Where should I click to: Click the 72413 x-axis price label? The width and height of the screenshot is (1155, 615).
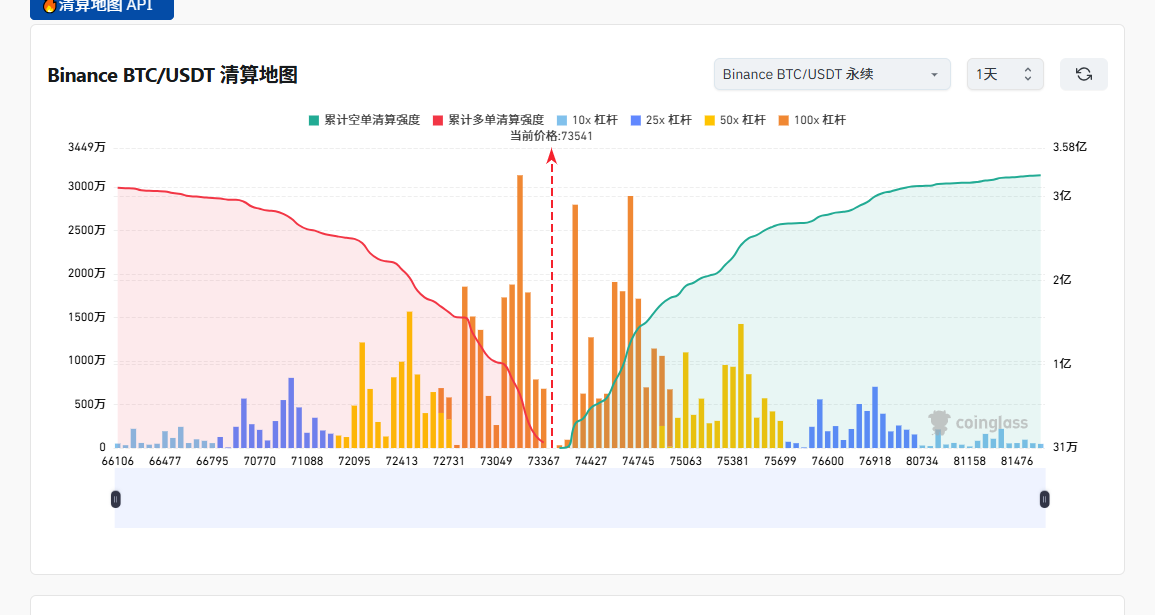(x=401, y=461)
